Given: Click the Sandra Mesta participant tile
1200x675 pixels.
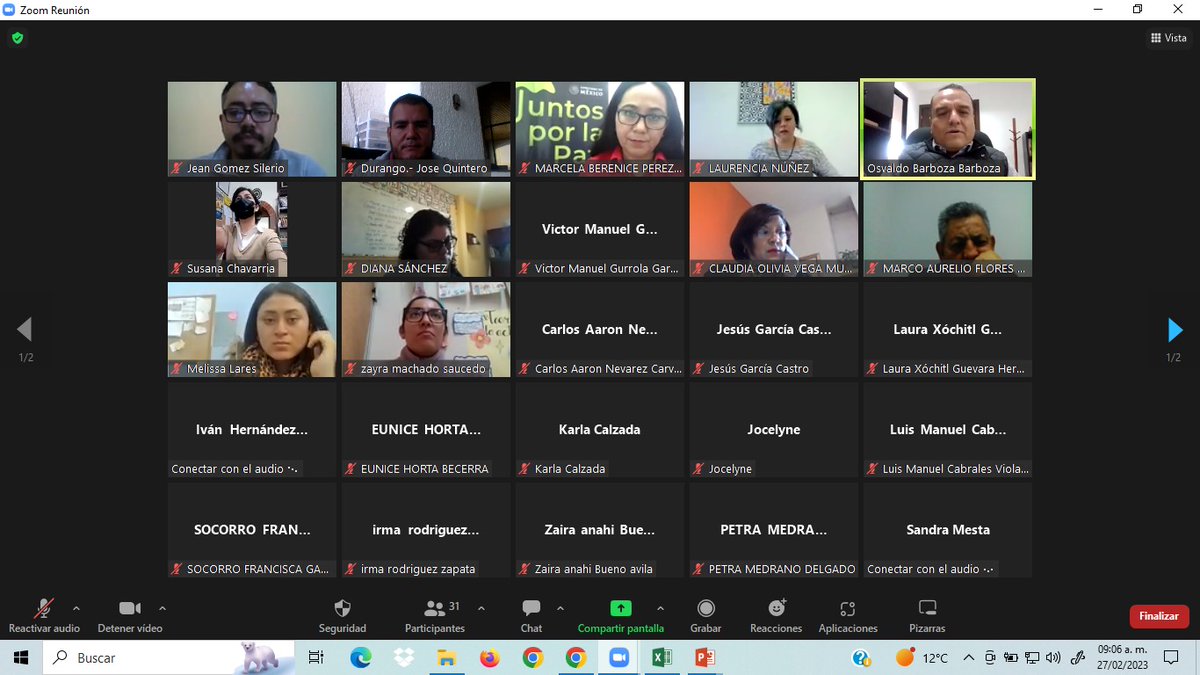Looking at the screenshot, I should (948, 529).
